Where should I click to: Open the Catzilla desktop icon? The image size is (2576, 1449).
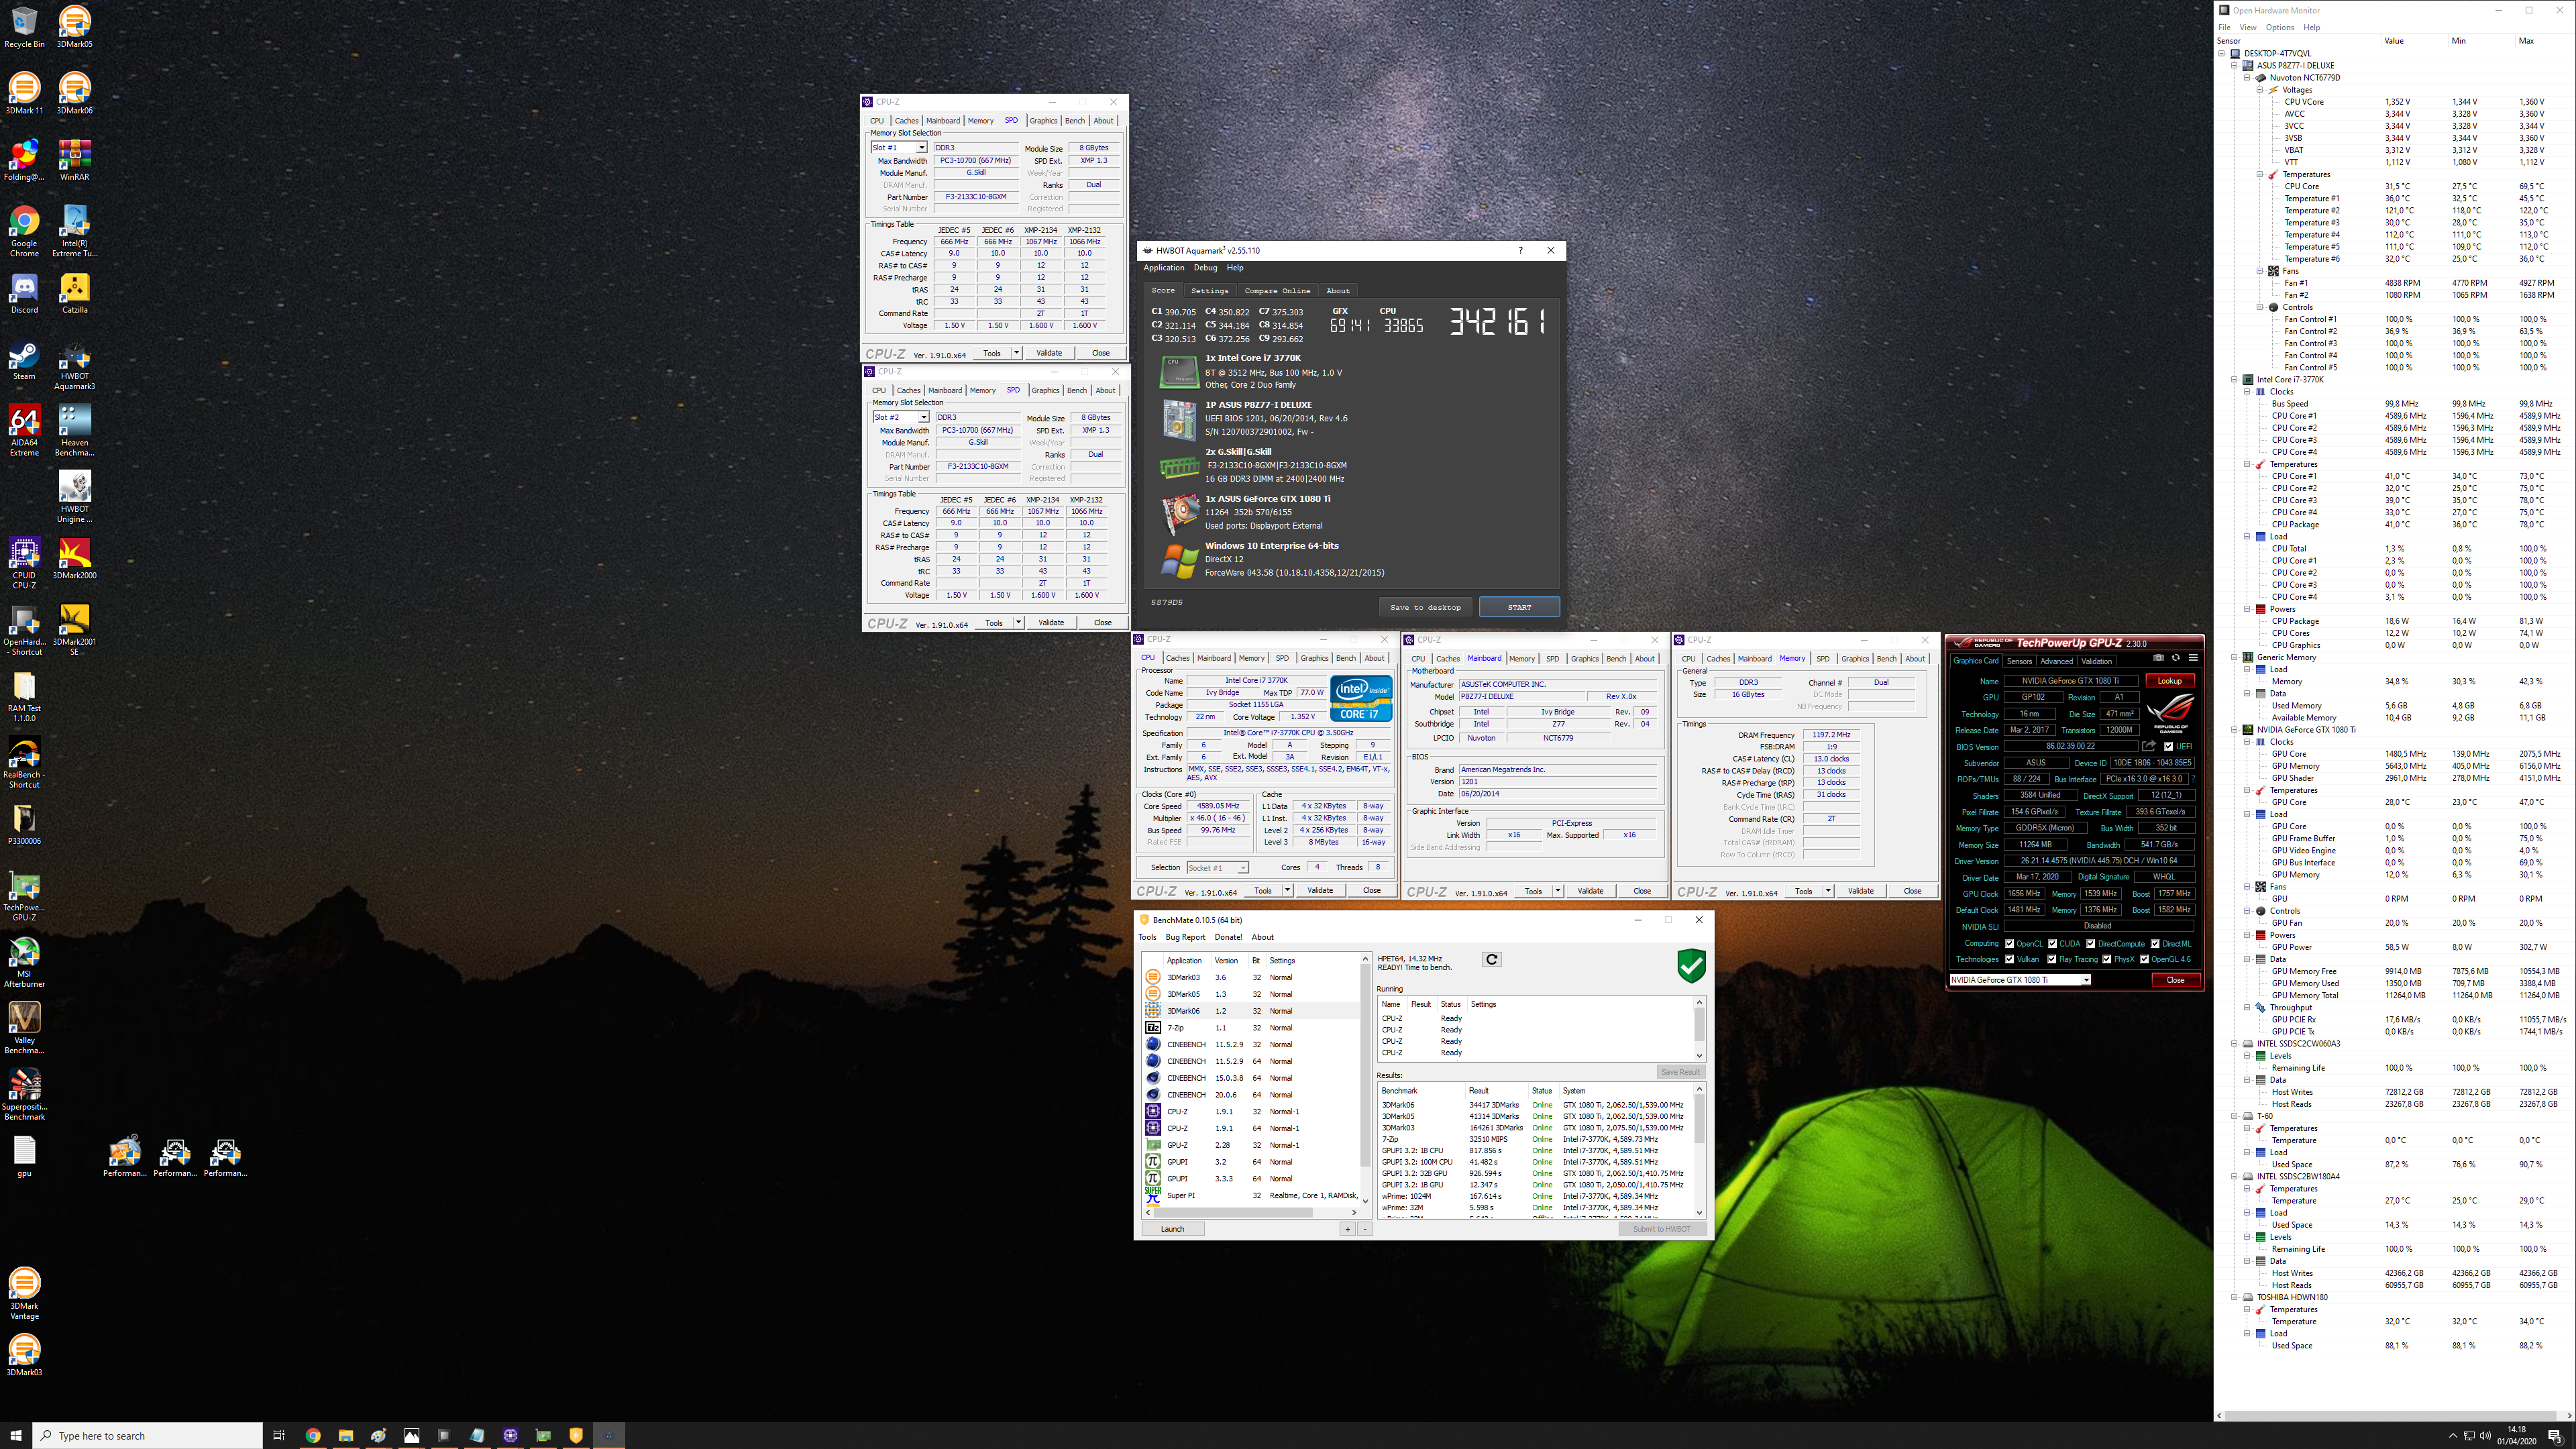[74, 292]
